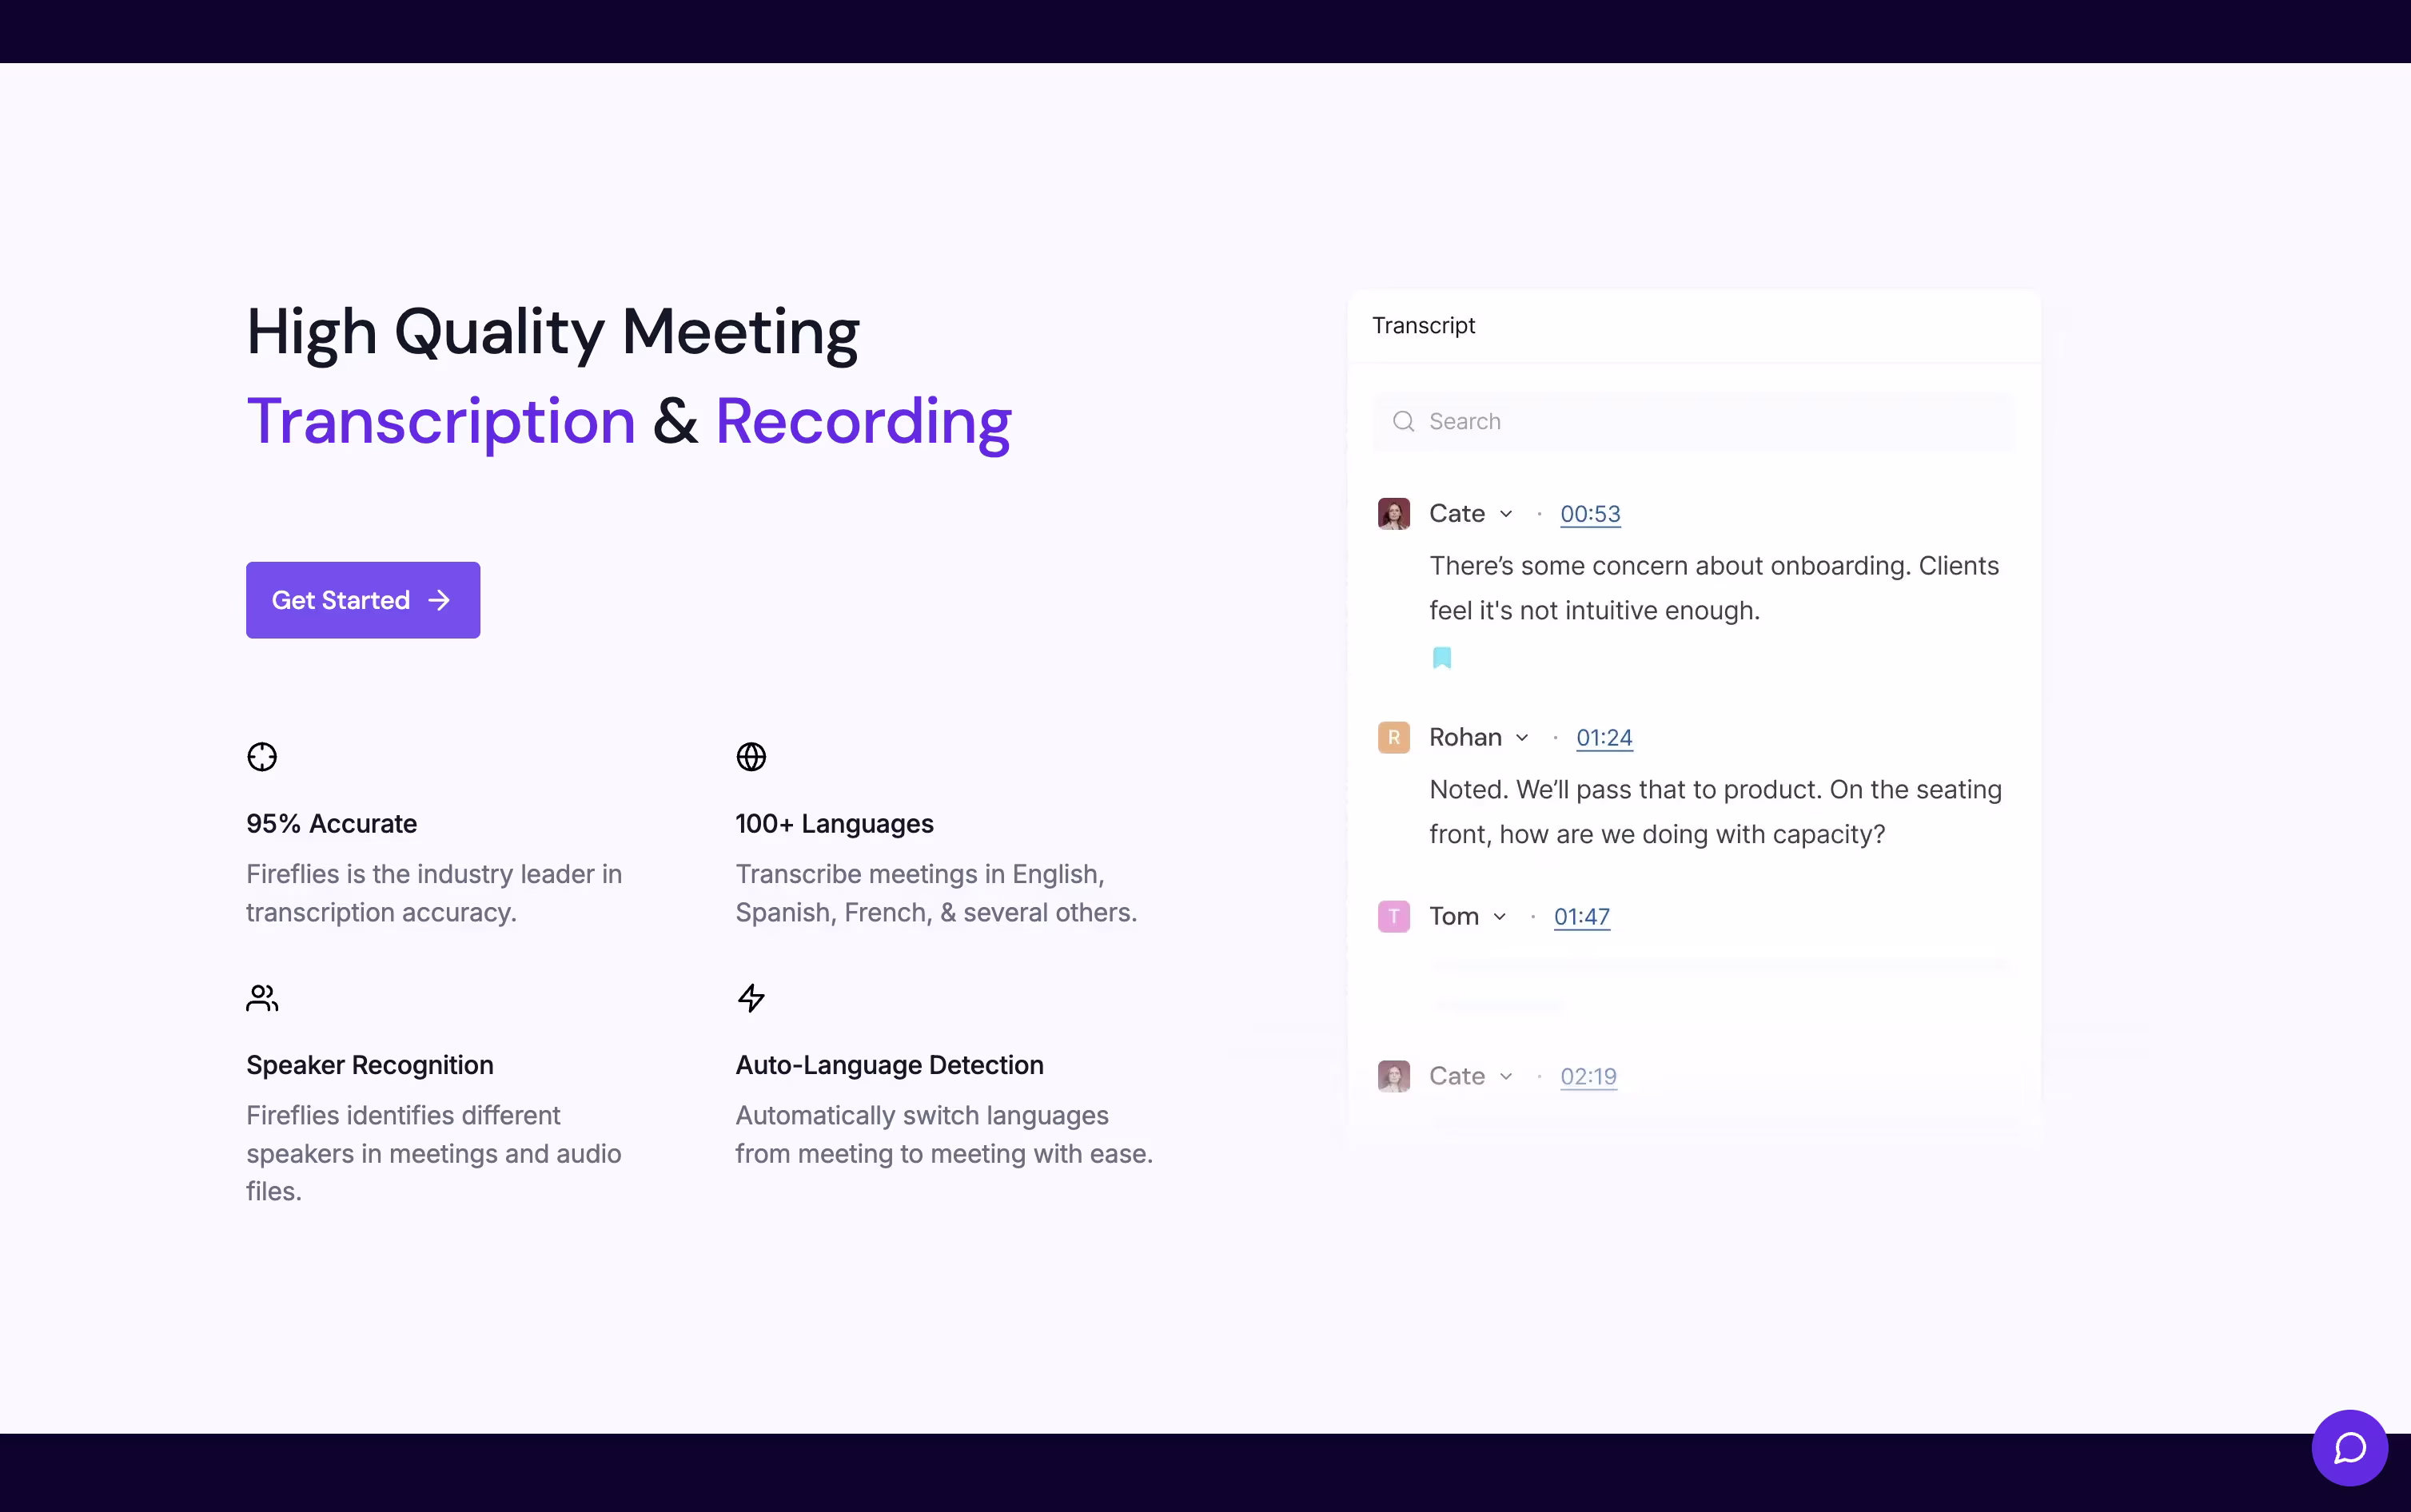This screenshot has width=2411, height=1512.
Task: Click Cate's avatar at 00:53
Action: coord(1394,514)
